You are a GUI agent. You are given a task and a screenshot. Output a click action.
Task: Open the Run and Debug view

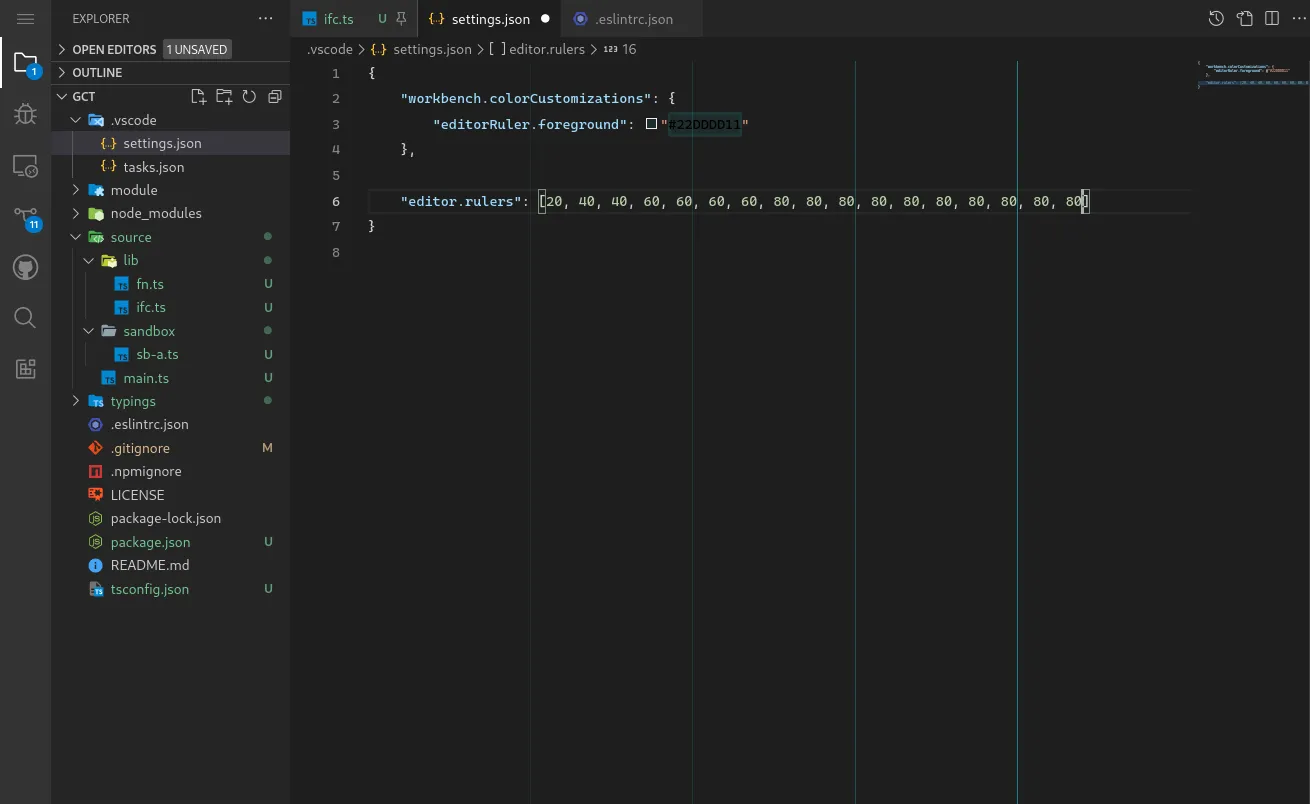tap(25, 114)
